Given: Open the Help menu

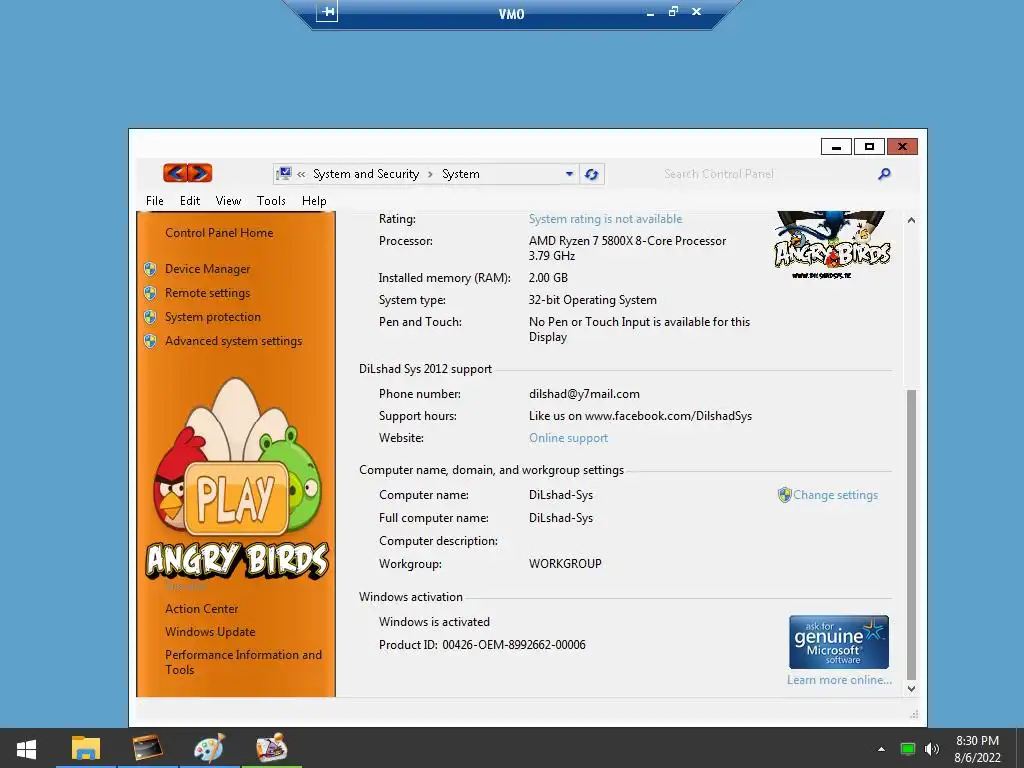Looking at the screenshot, I should [x=314, y=201].
